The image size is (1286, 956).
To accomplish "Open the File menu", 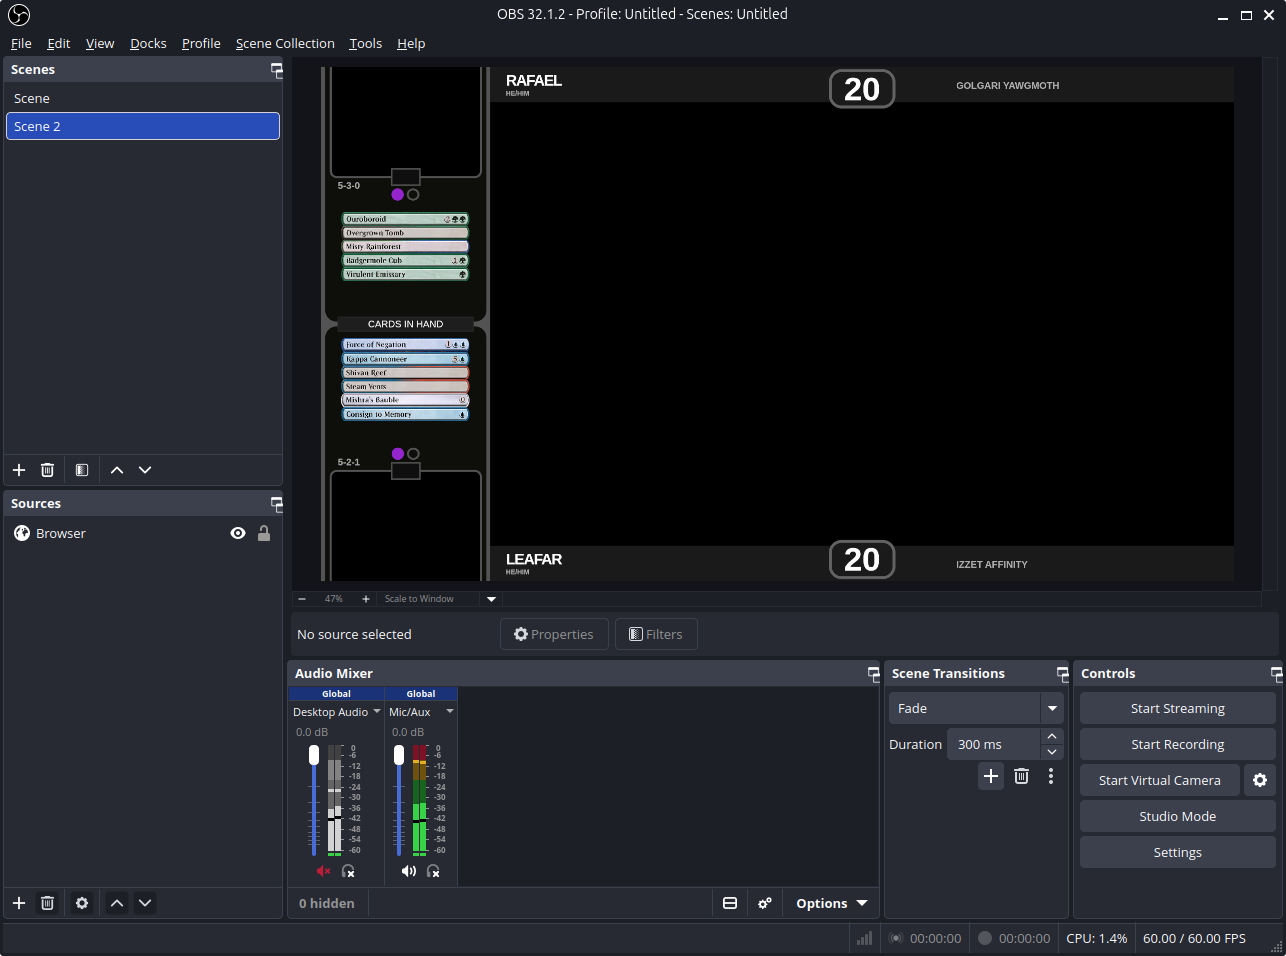I will (21, 43).
